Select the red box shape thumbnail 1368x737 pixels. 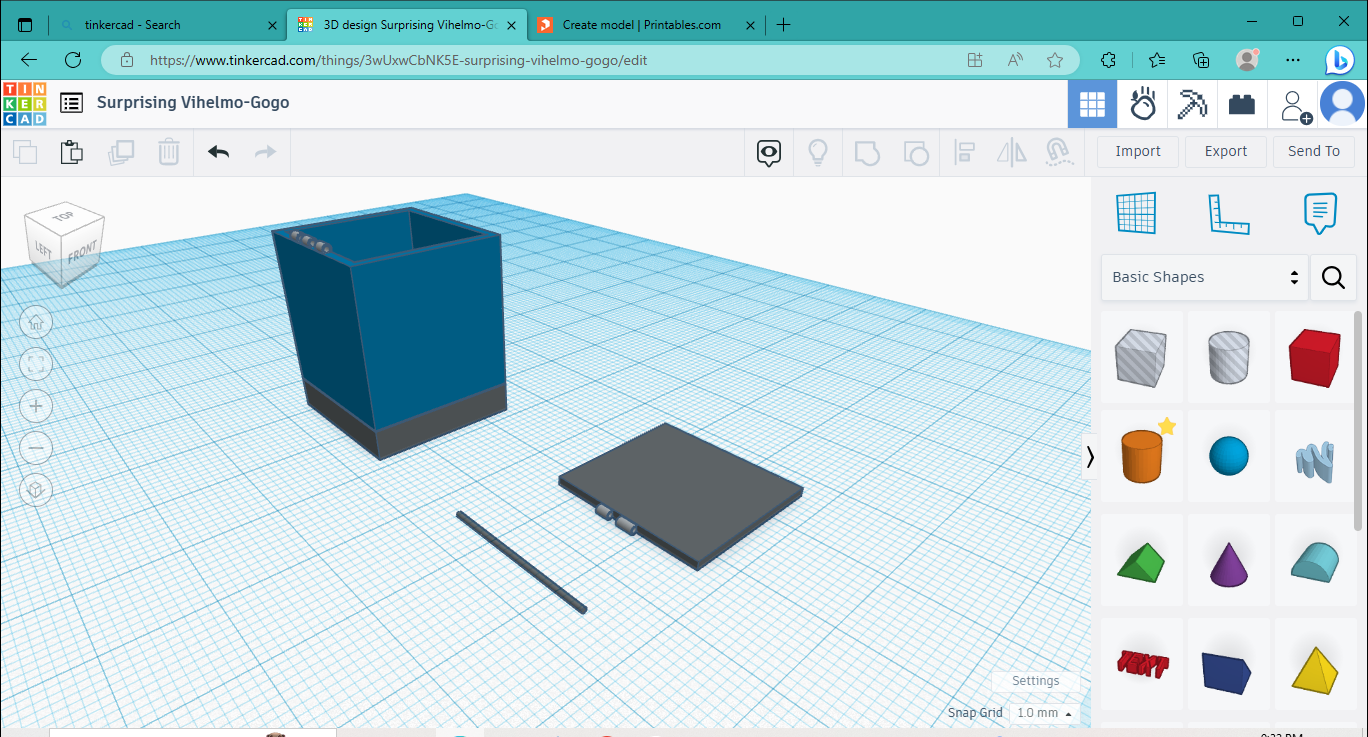pyautogui.click(x=1315, y=357)
